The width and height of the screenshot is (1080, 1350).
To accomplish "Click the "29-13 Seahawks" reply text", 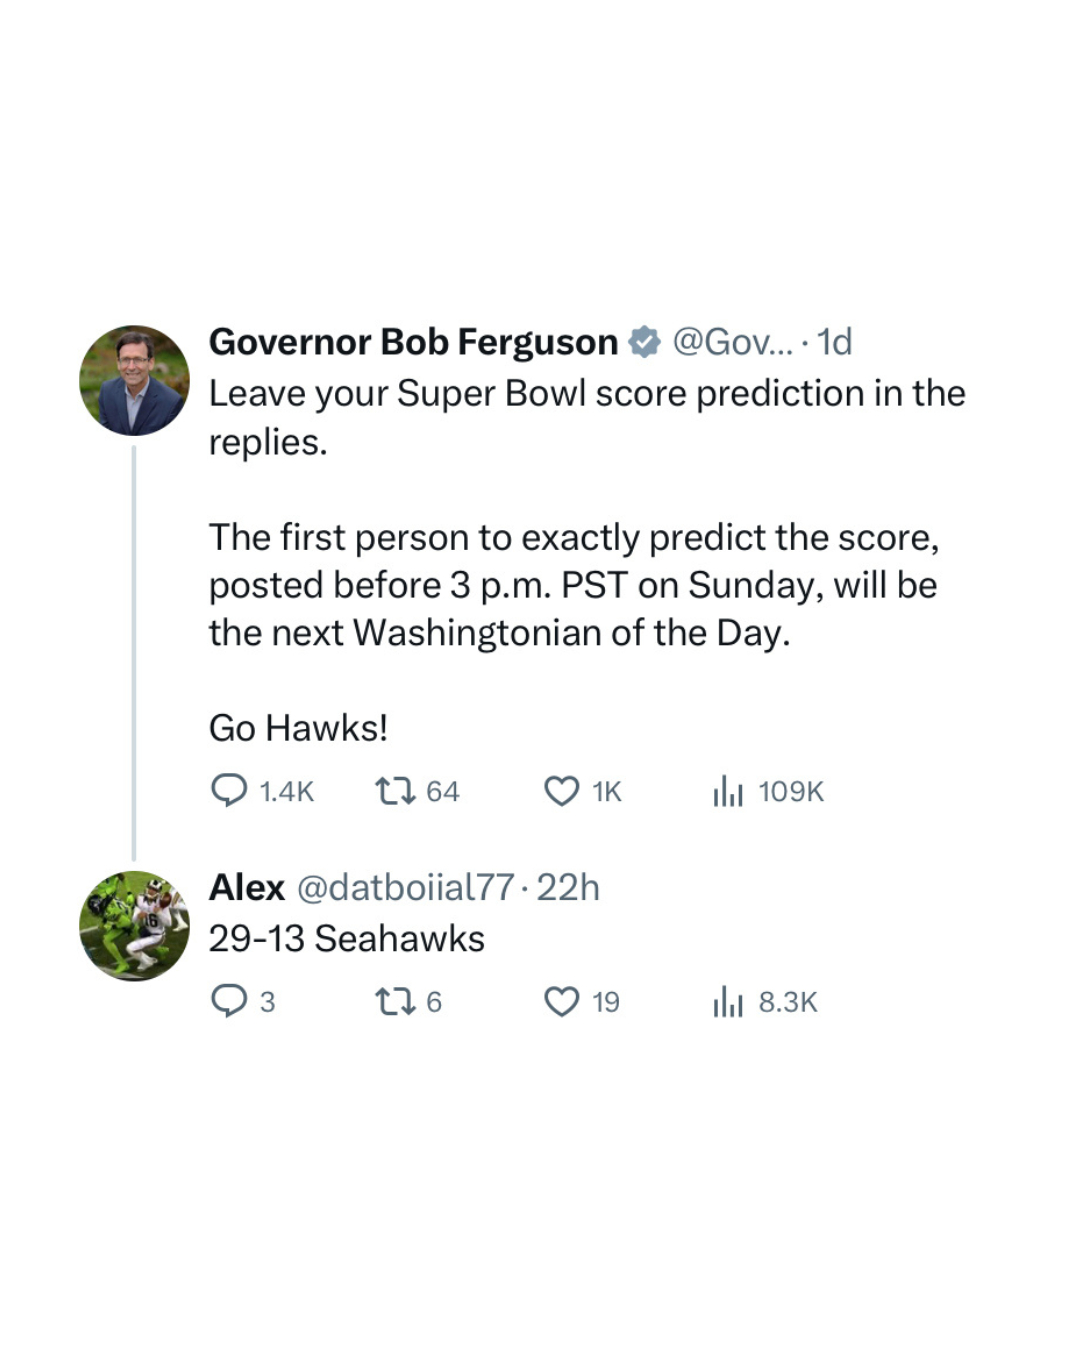I will (x=346, y=939).
